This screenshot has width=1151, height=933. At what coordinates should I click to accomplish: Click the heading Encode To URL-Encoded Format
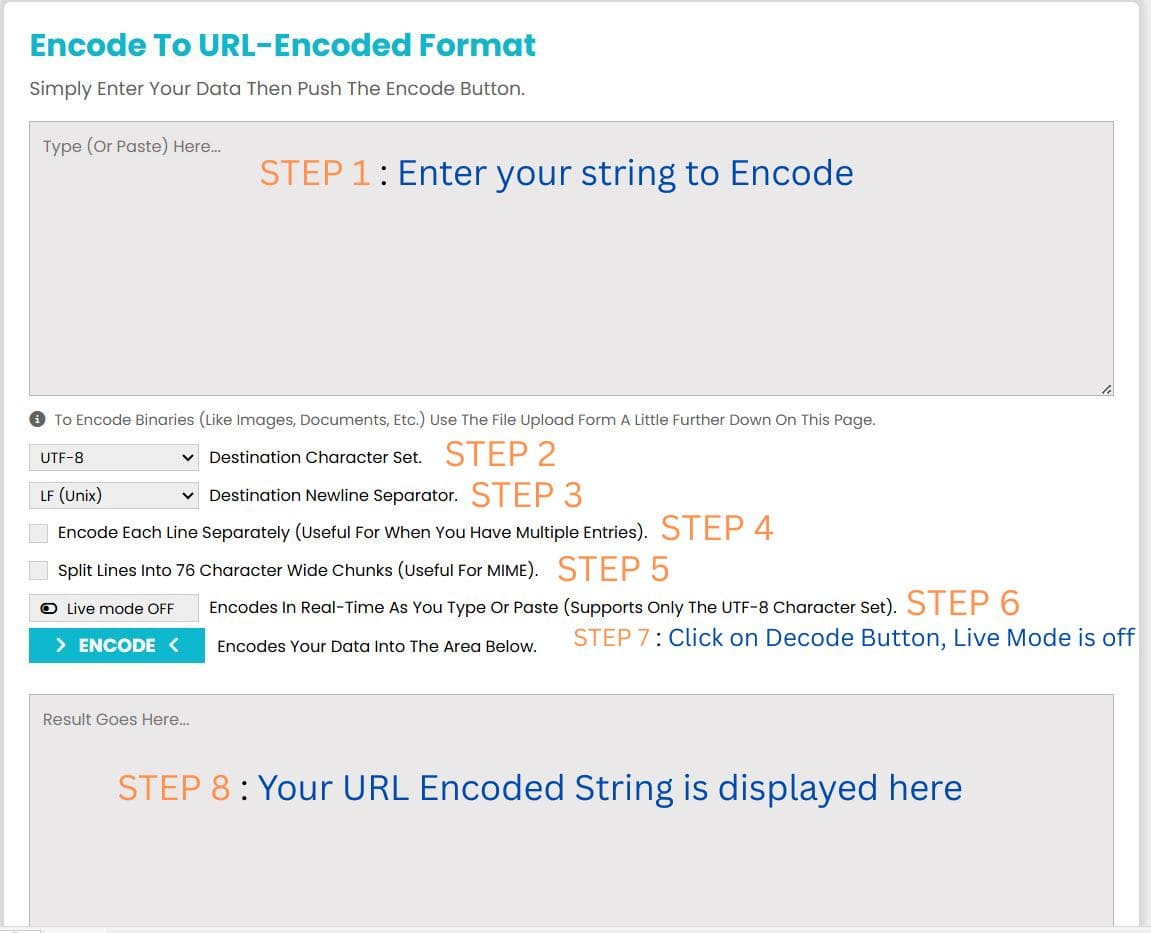[x=283, y=44]
